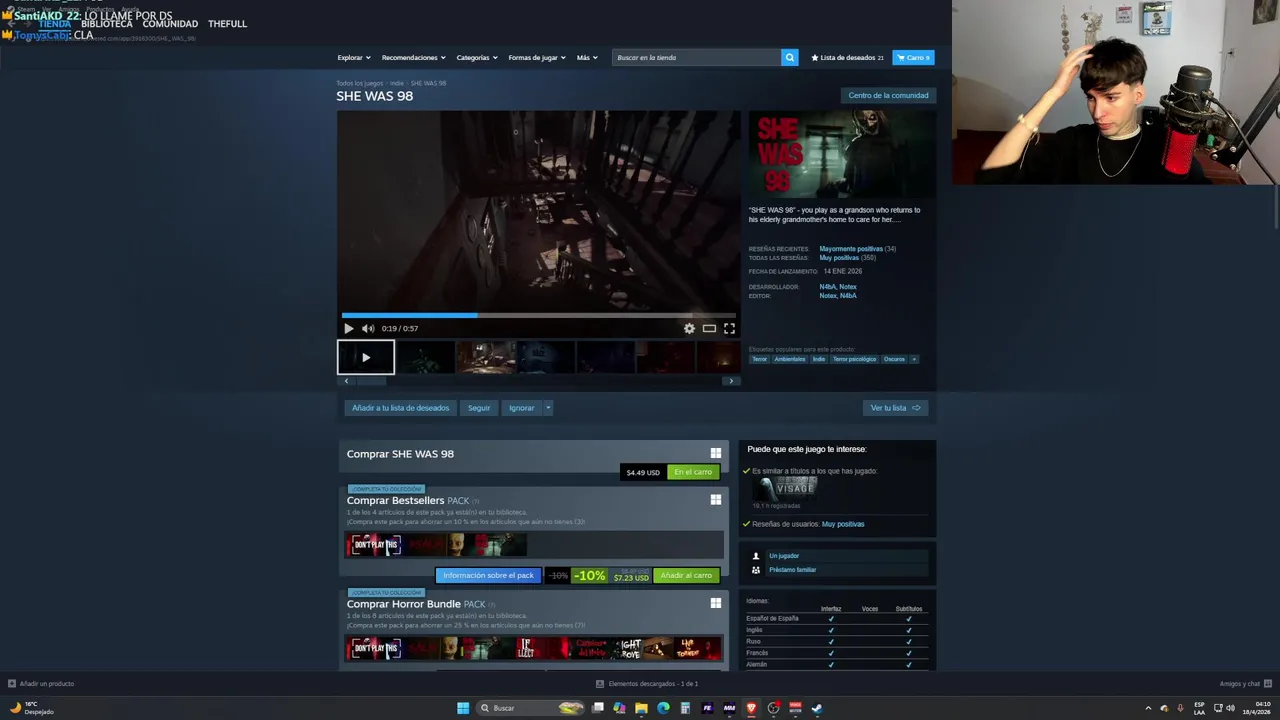Image resolution: width=1280 pixels, height=720 pixels.
Task: Add Bestsellers pack to cart
Action: [686, 575]
